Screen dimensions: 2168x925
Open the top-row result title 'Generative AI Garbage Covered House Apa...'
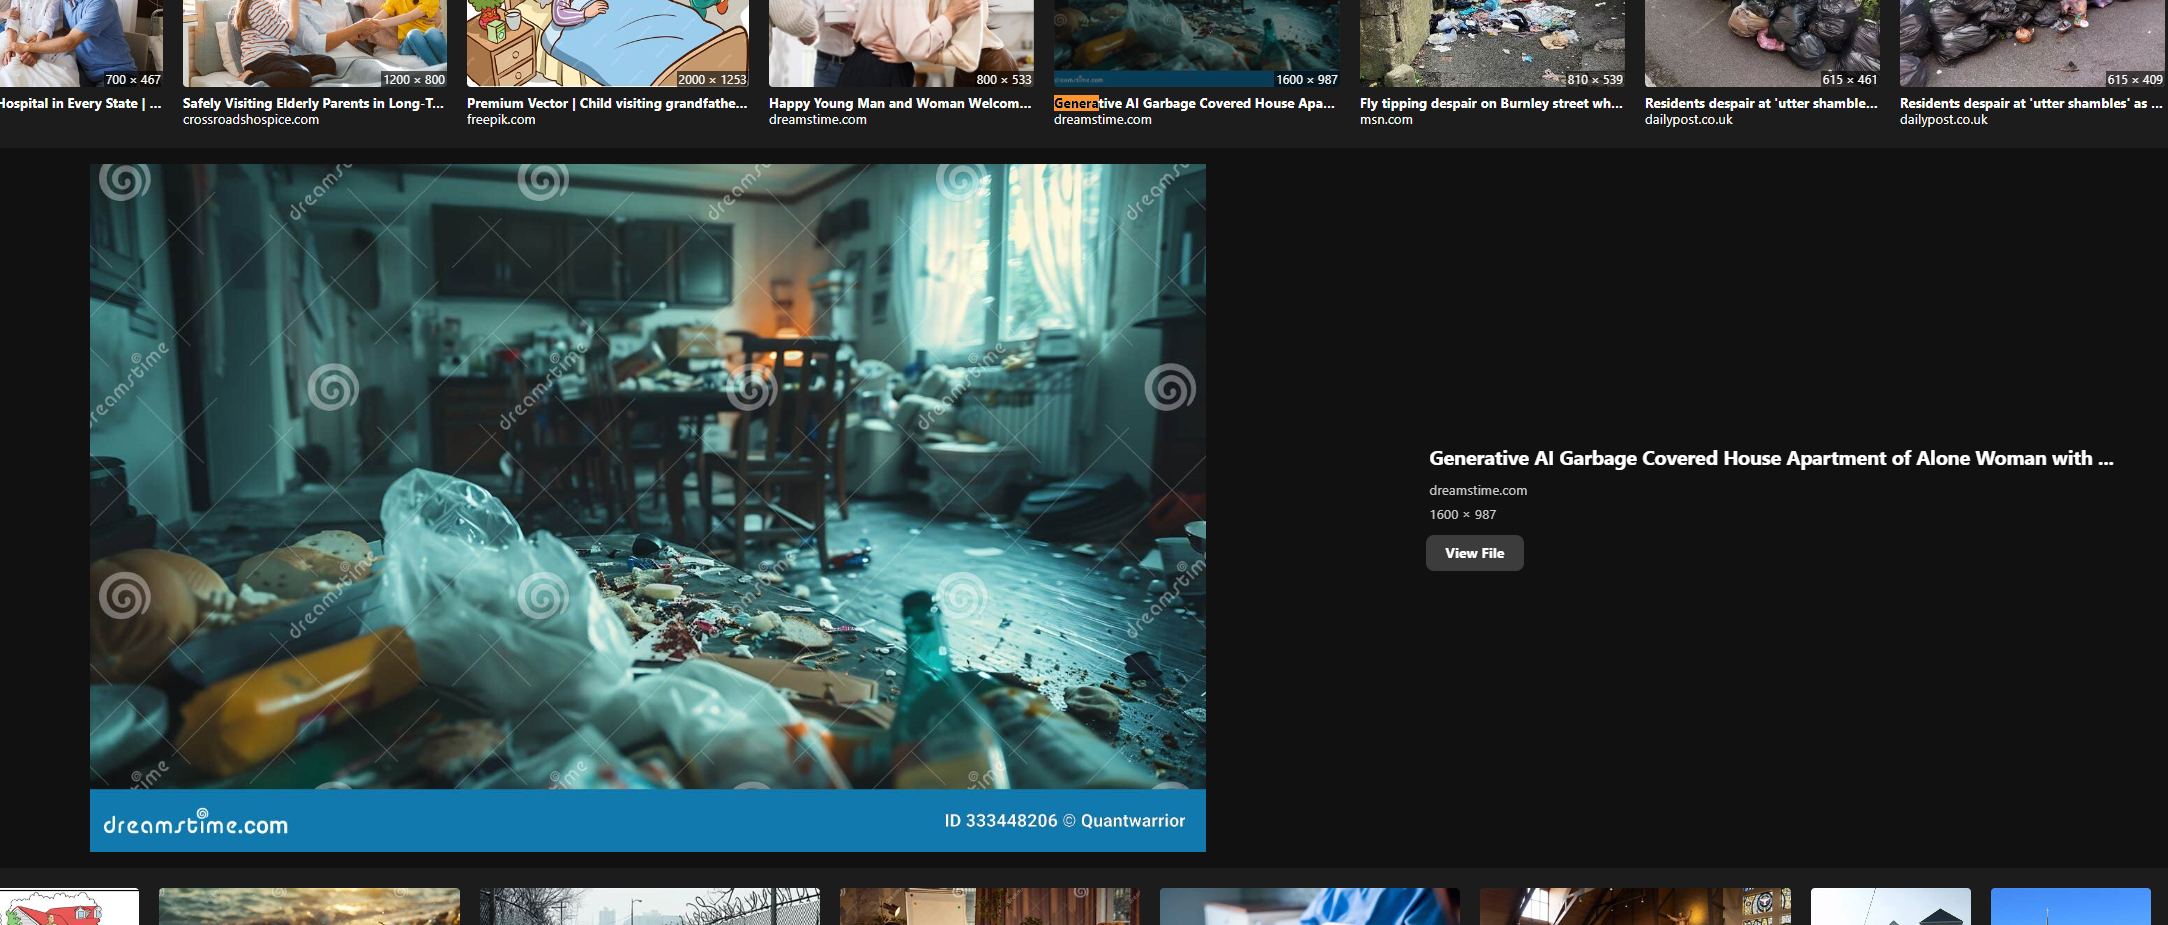tap(1194, 103)
